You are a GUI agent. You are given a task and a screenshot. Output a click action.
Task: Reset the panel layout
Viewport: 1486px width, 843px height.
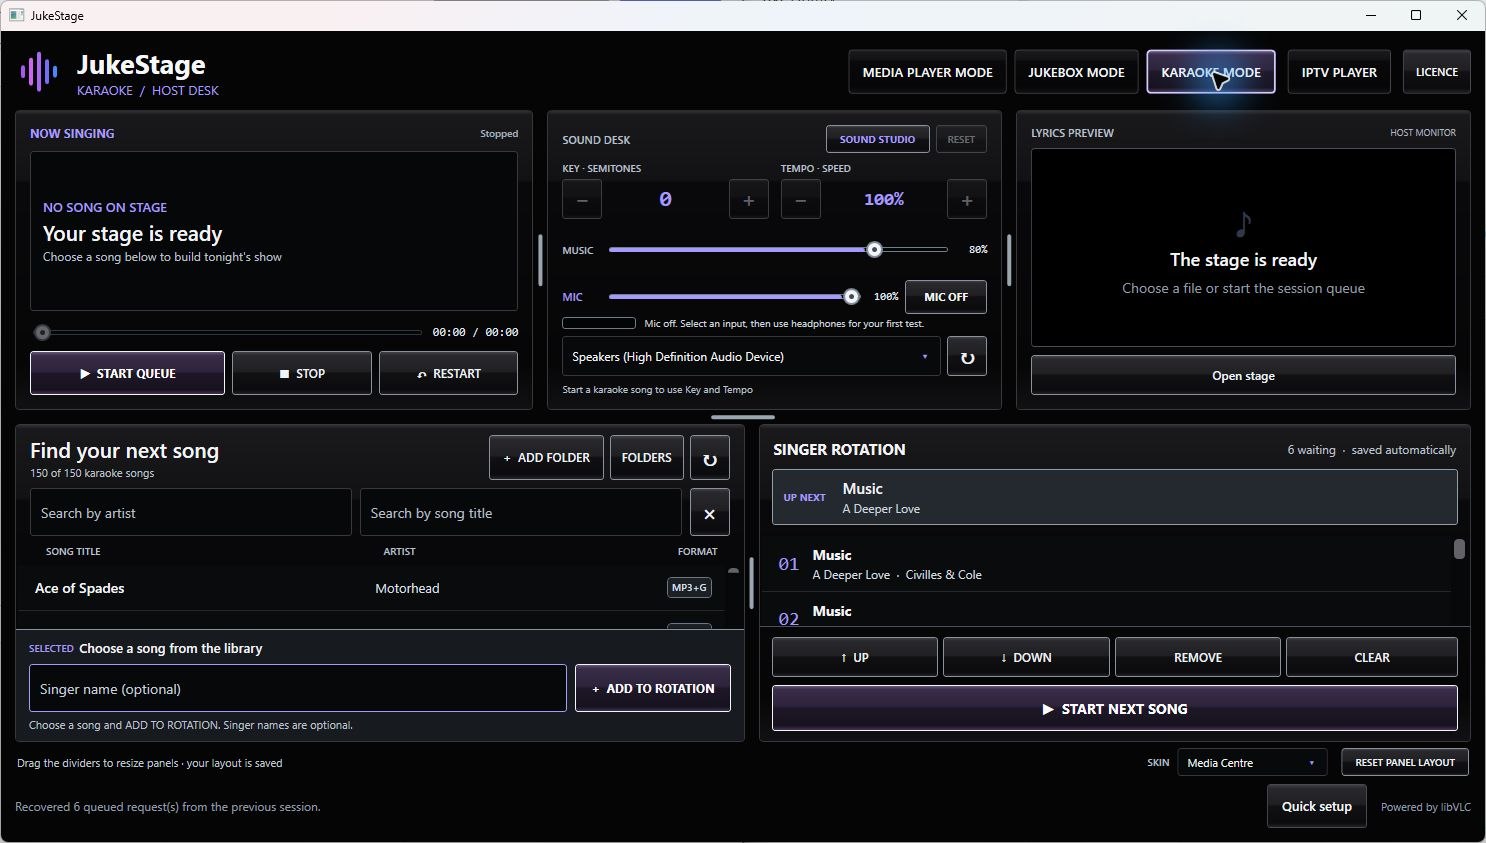1405,762
